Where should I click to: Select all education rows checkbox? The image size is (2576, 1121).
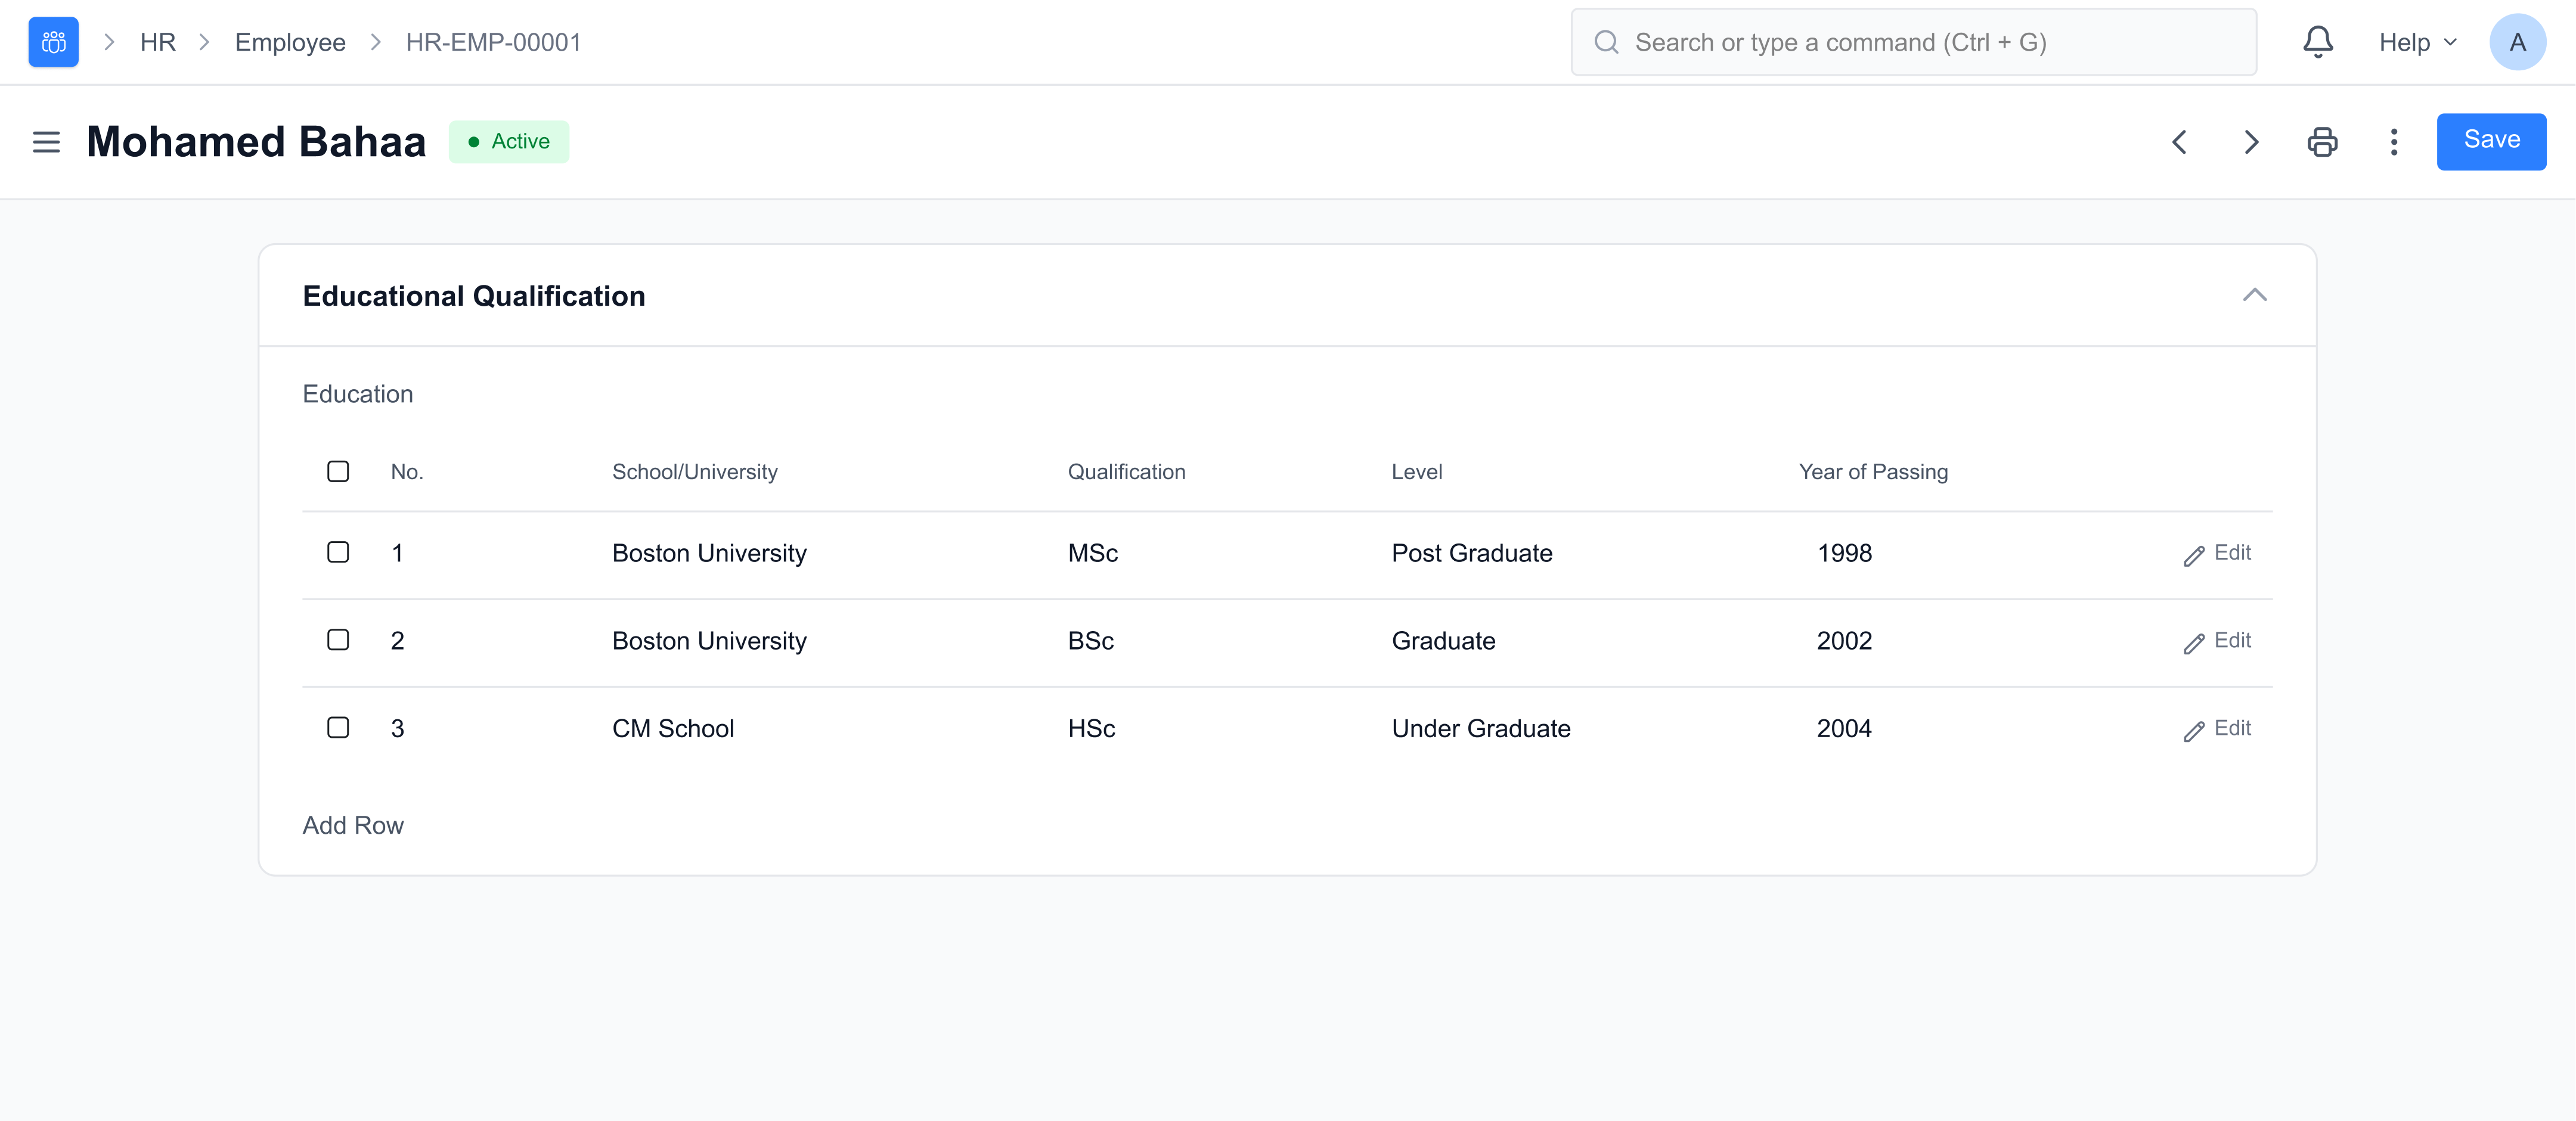pos(338,471)
